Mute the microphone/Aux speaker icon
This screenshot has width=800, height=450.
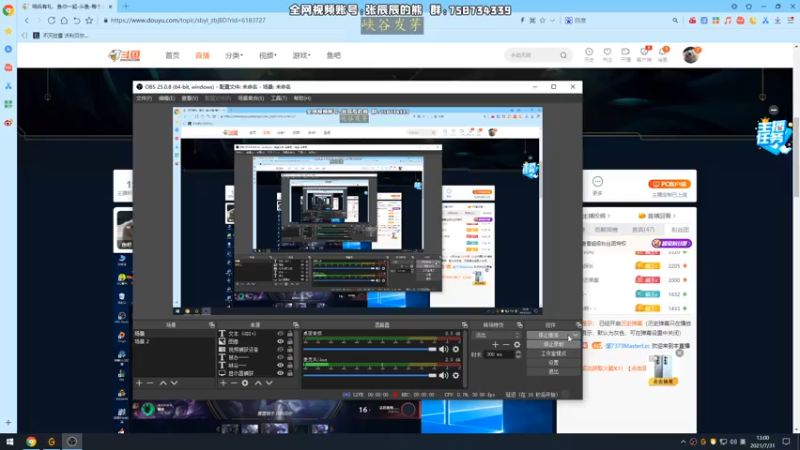click(x=443, y=375)
